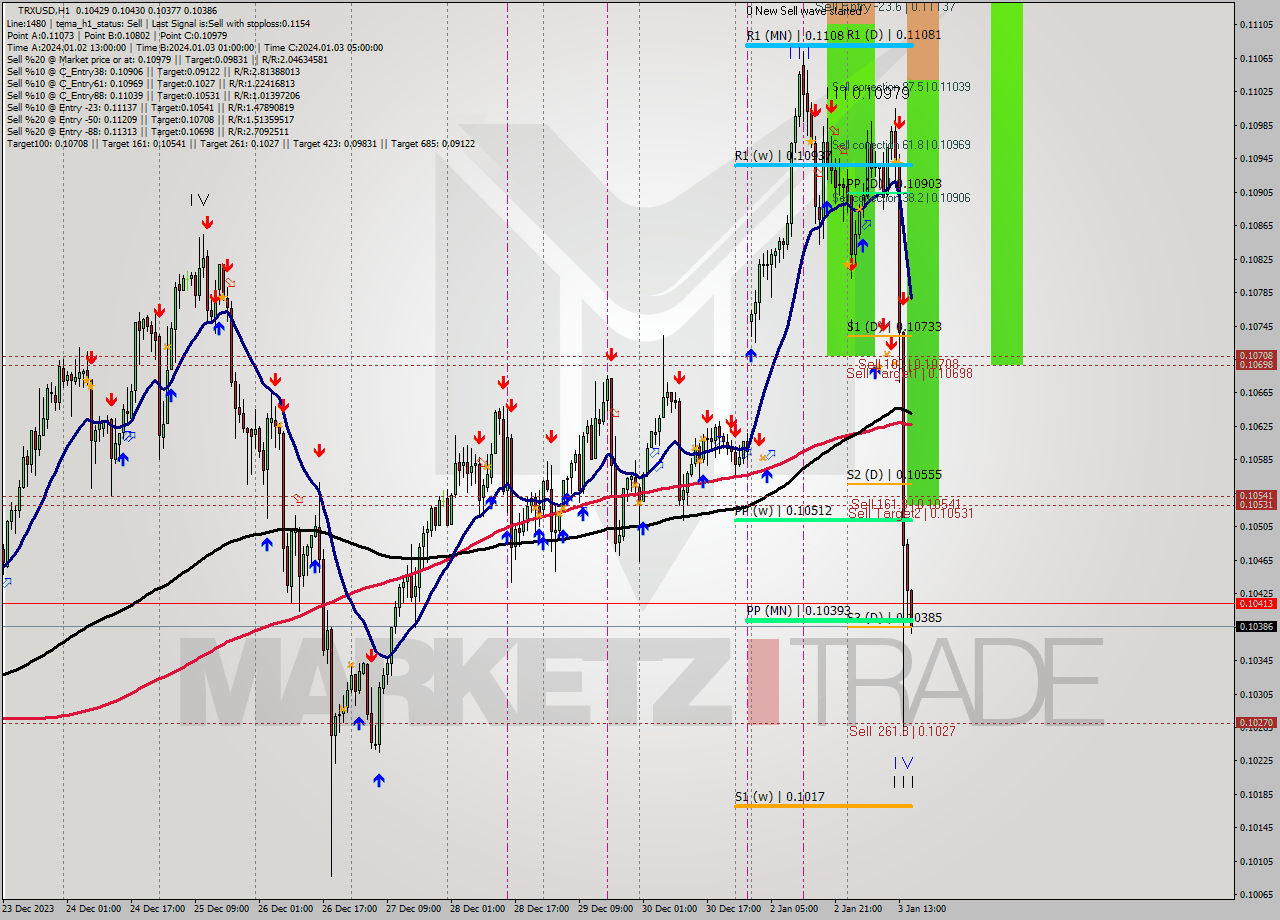Screen dimensions: 1280x920
Task: Click the S2 (D) | 0.10555 label
Action: 894,475
